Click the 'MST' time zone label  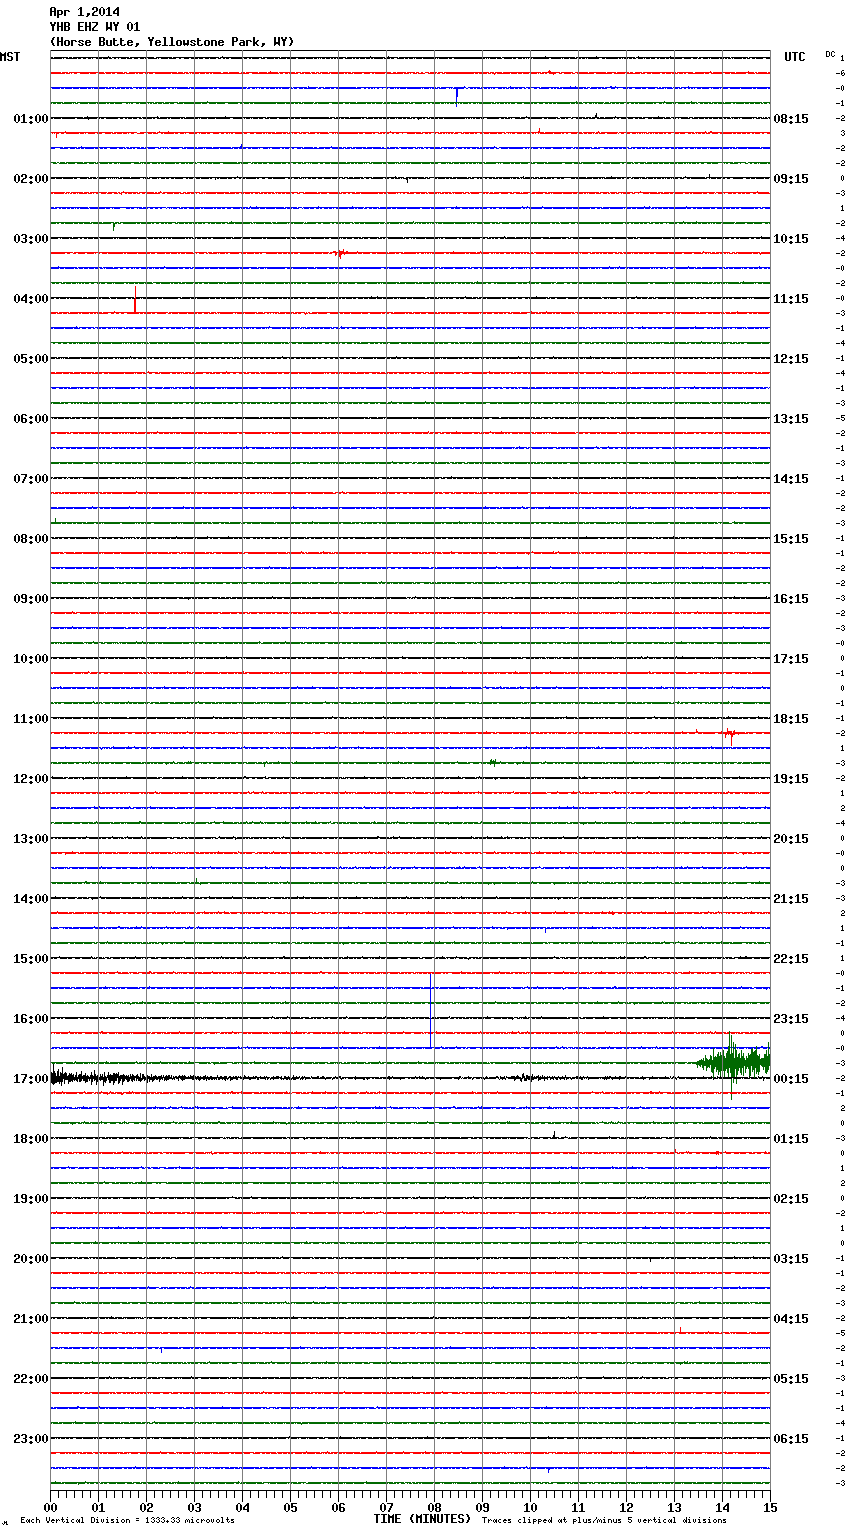coord(10,57)
